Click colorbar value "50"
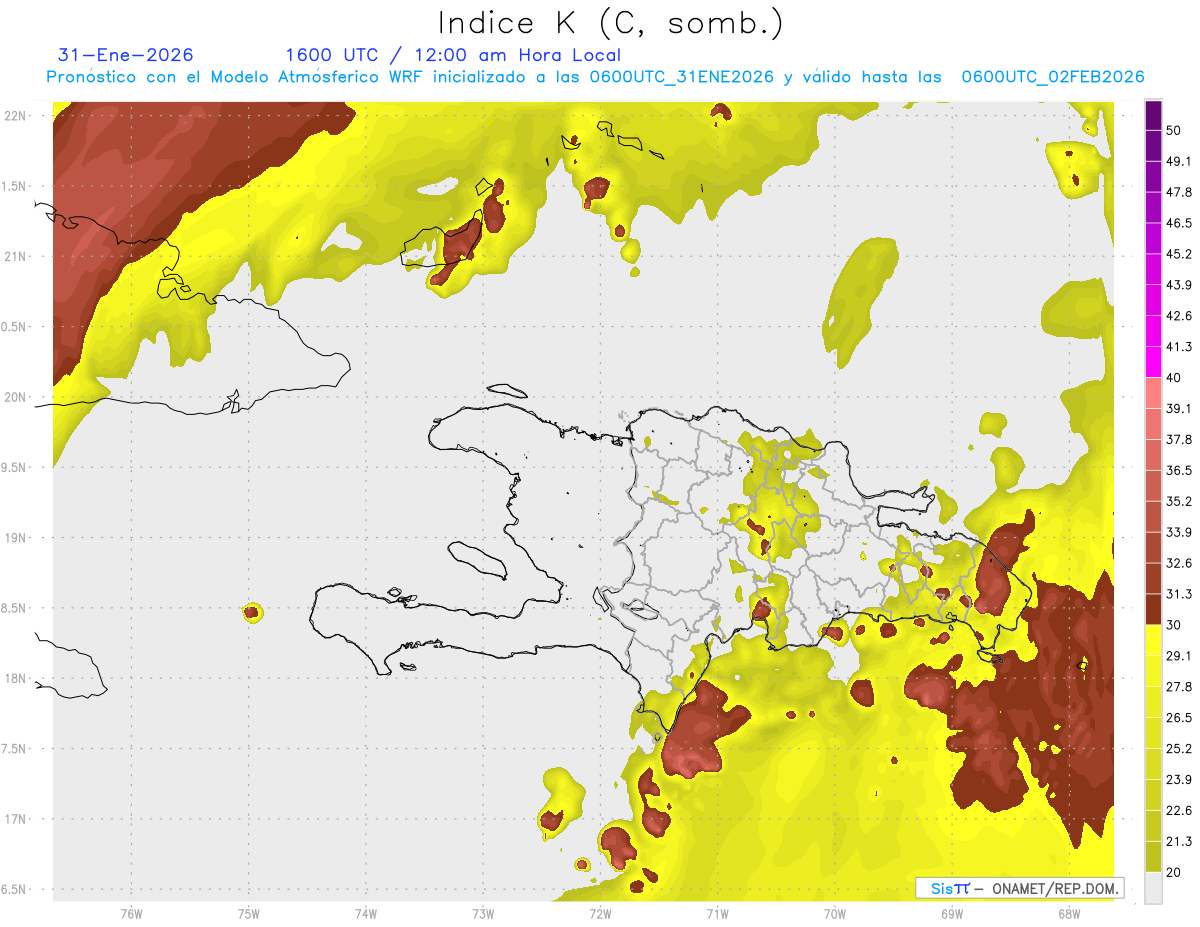The width and height of the screenshot is (1200, 927). point(1175,130)
